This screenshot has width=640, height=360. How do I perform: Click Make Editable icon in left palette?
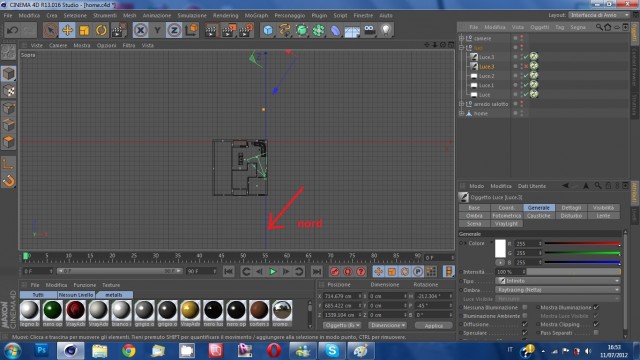pyautogui.click(x=8, y=52)
